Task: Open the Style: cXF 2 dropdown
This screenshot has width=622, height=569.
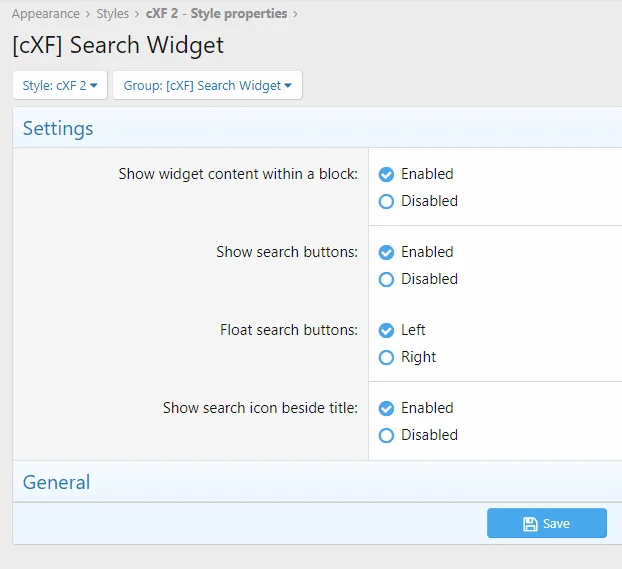Action: [60, 86]
